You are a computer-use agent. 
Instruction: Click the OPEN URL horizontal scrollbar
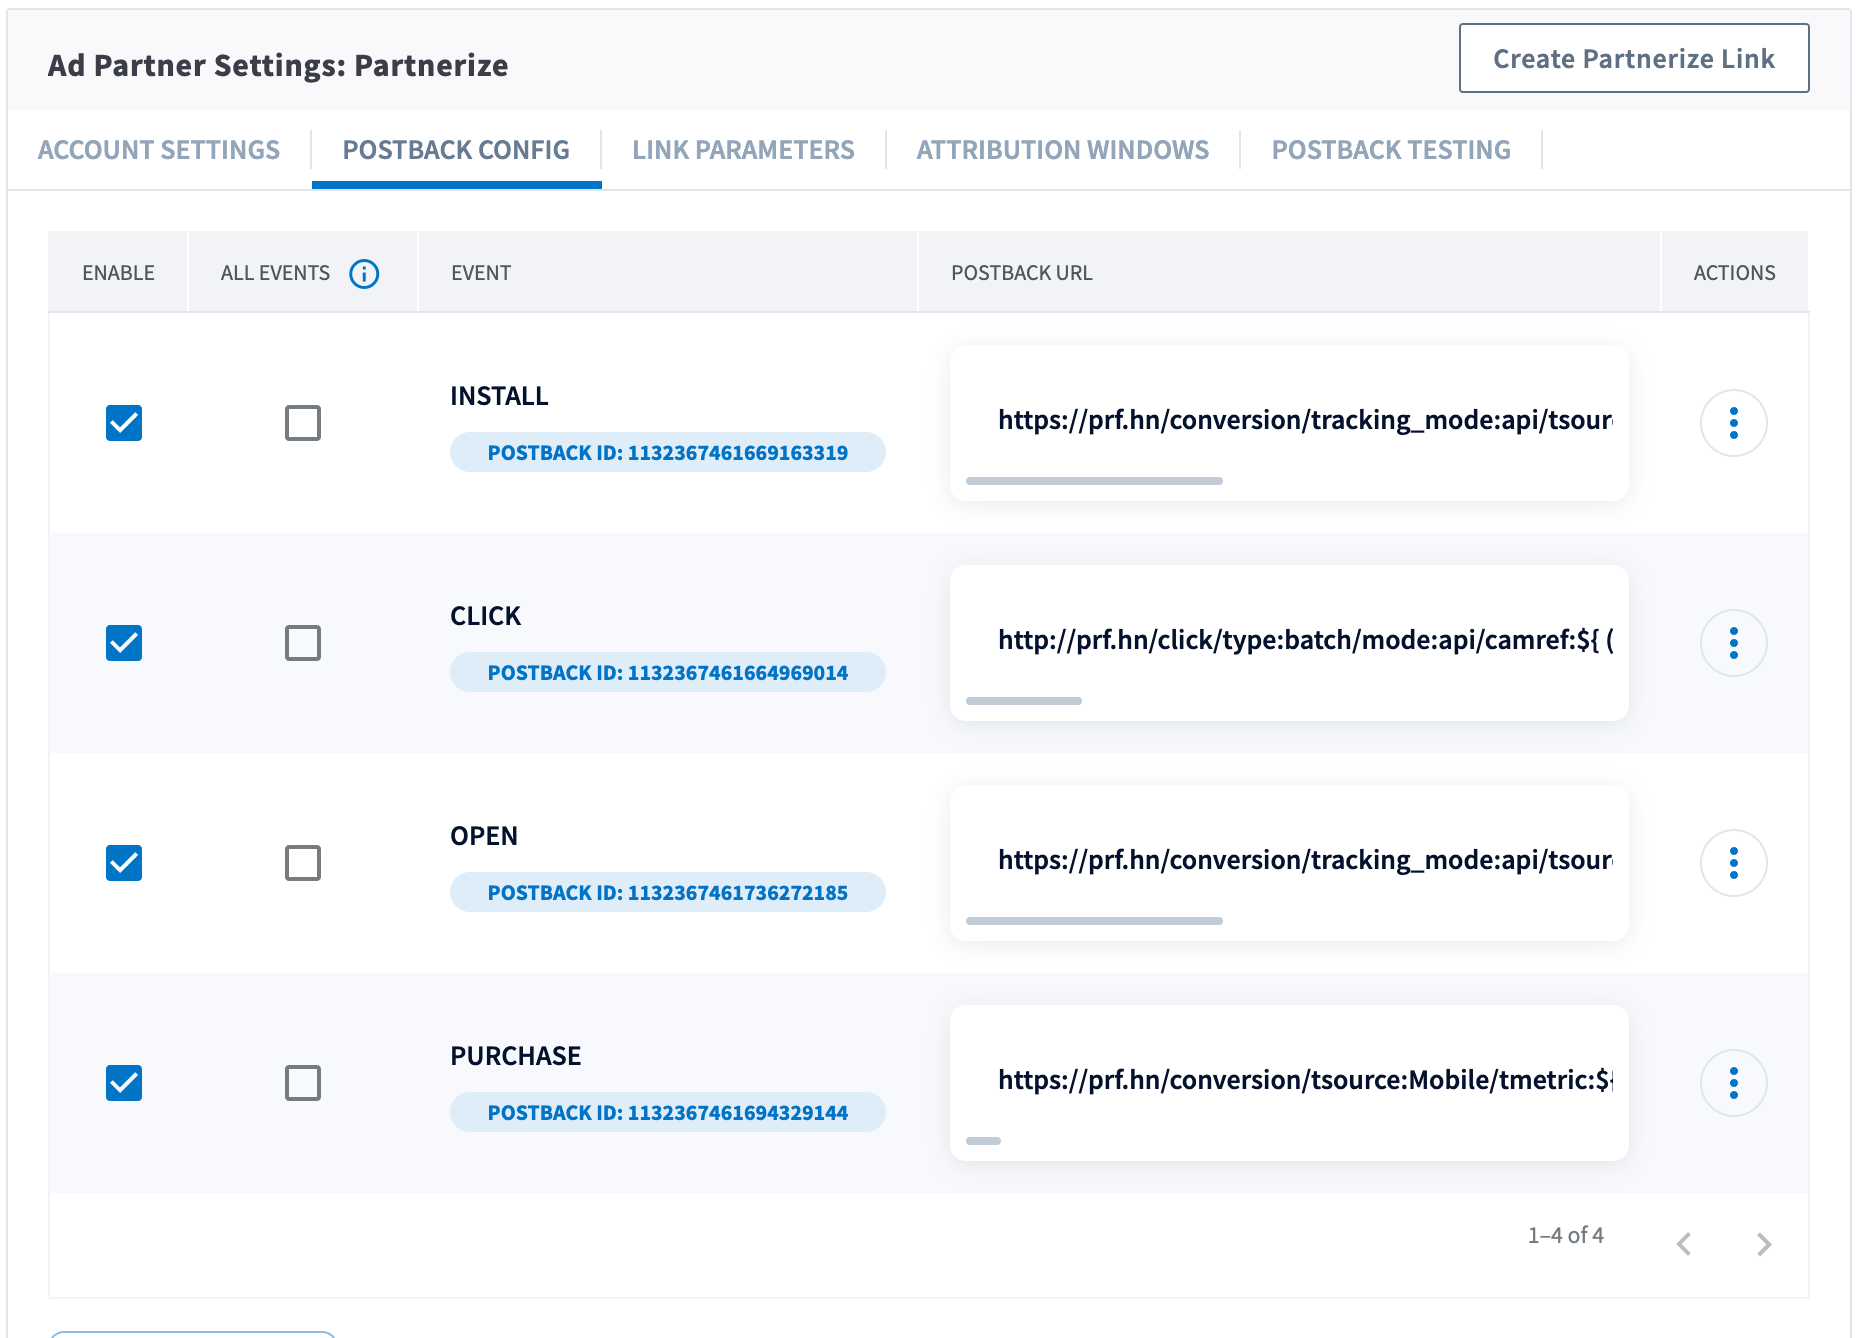(1094, 921)
